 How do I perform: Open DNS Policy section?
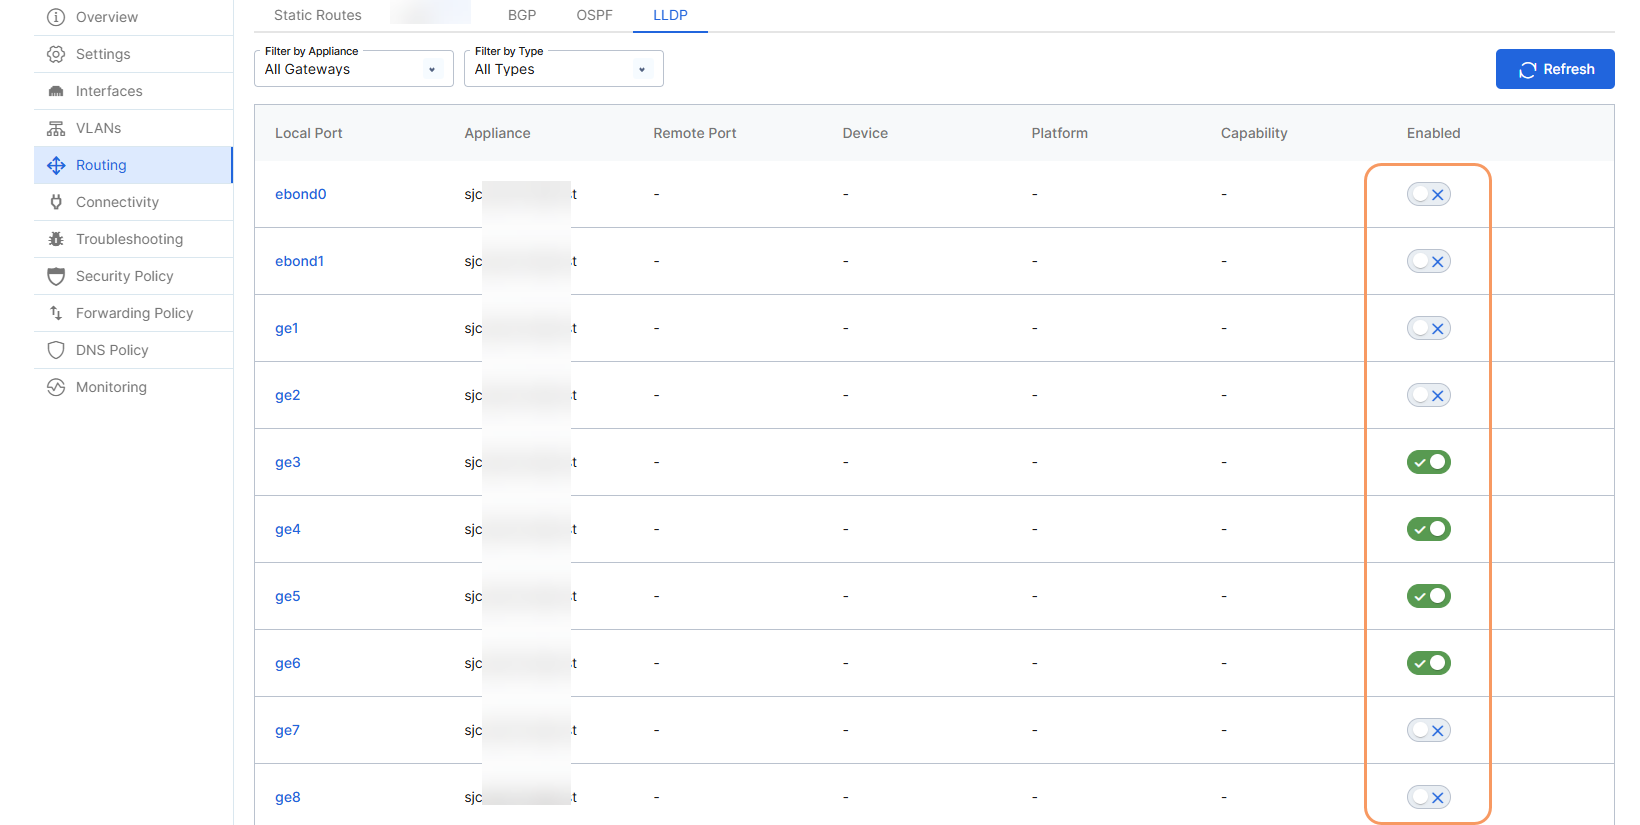133,350
